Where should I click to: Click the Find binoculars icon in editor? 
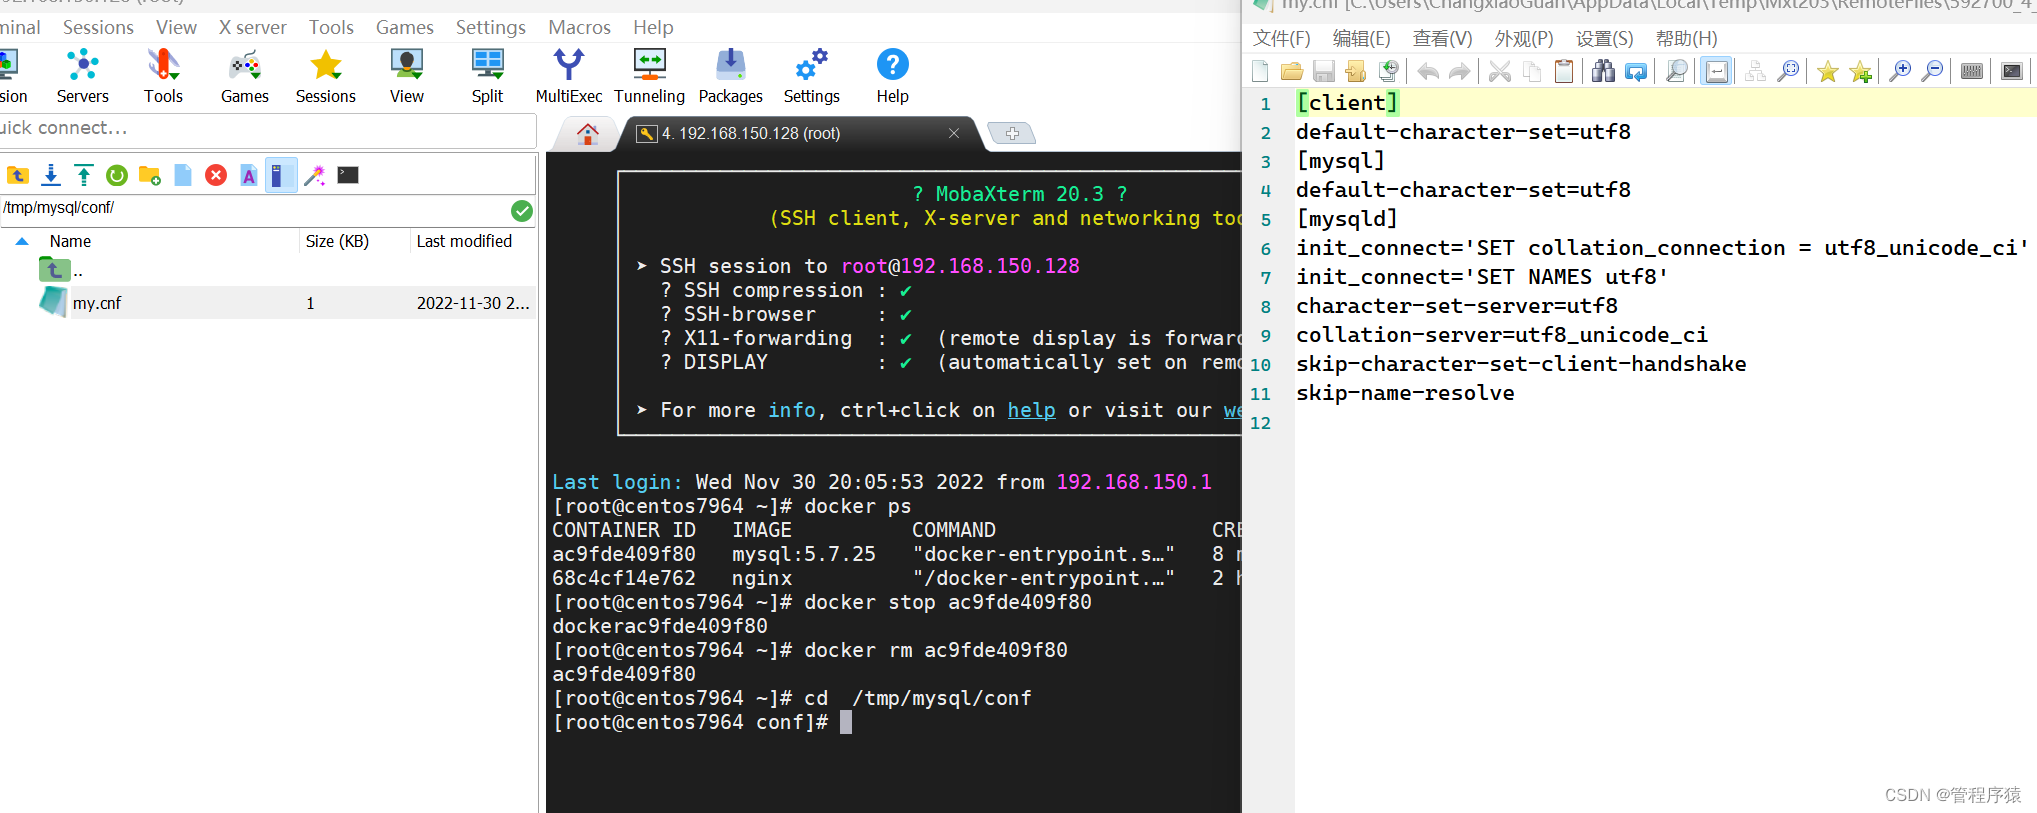(x=1603, y=71)
